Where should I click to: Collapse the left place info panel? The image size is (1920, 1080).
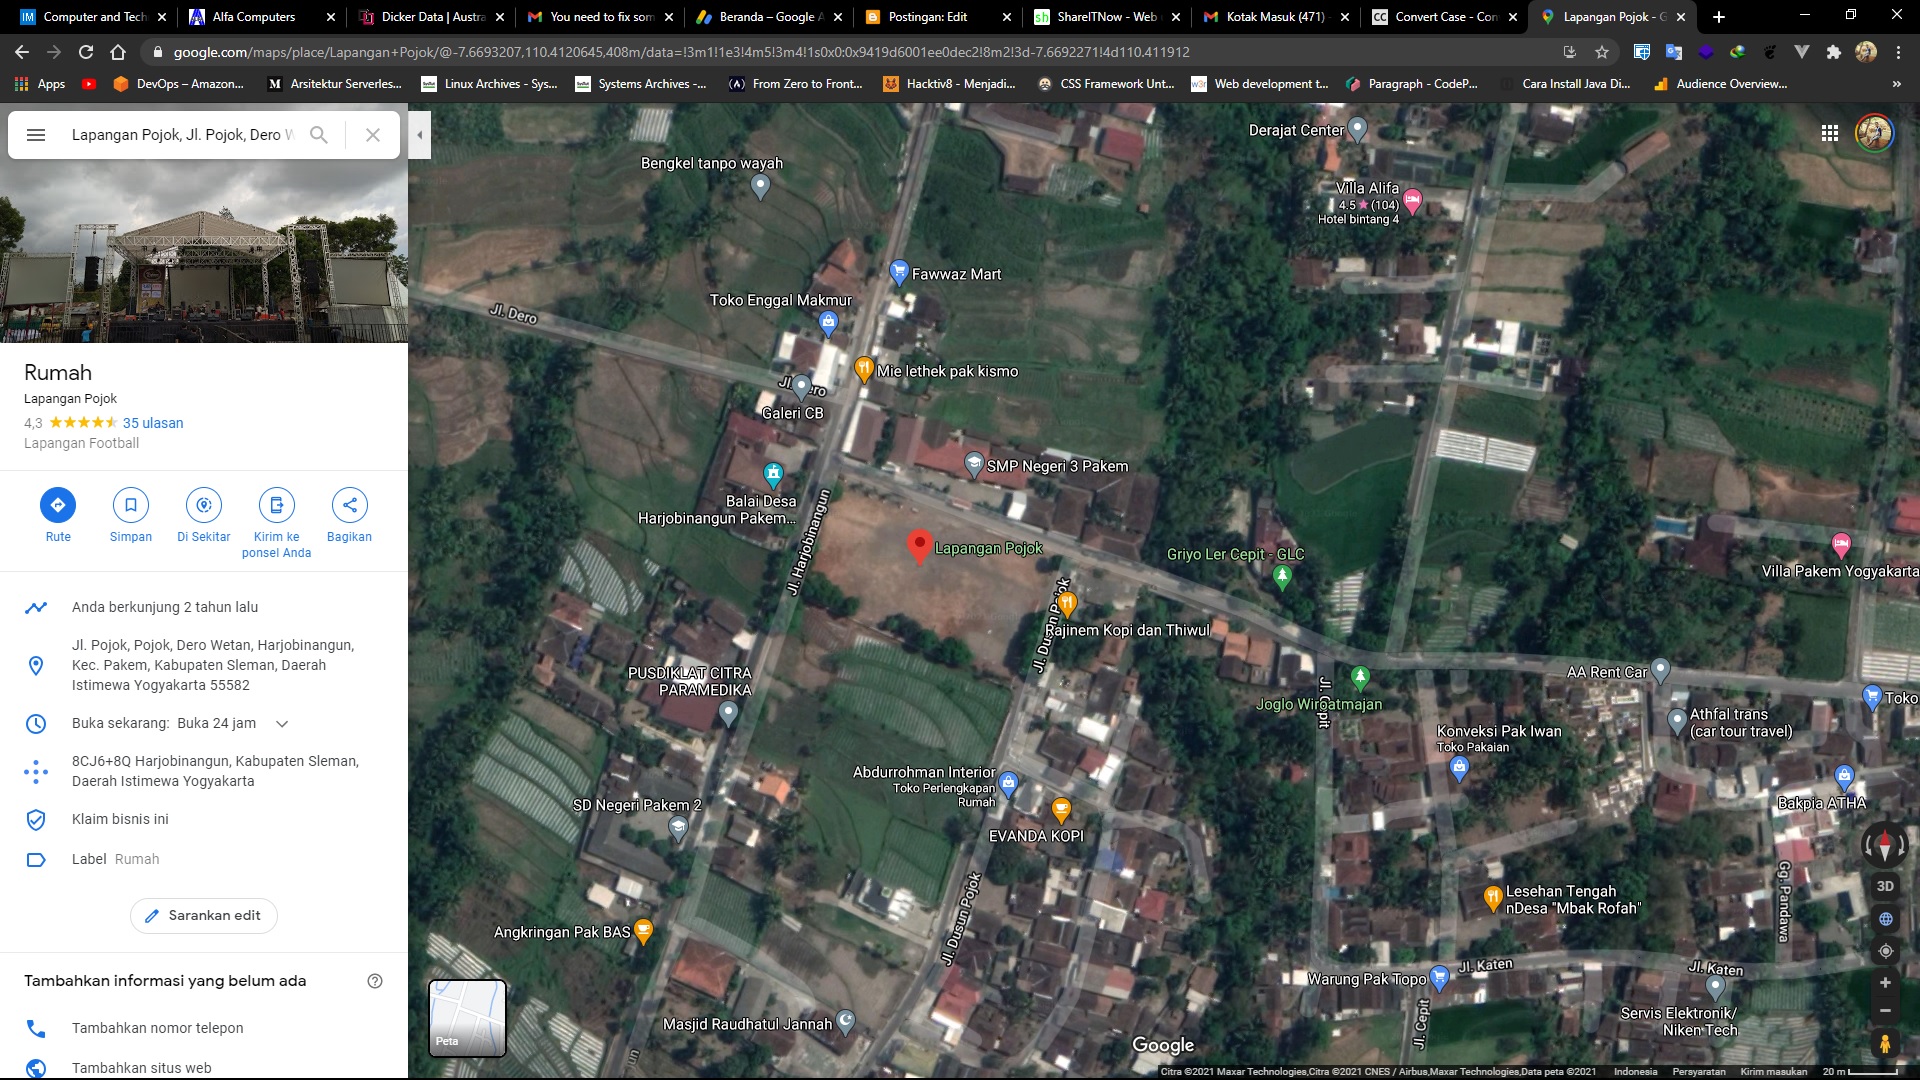click(x=419, y=134)
